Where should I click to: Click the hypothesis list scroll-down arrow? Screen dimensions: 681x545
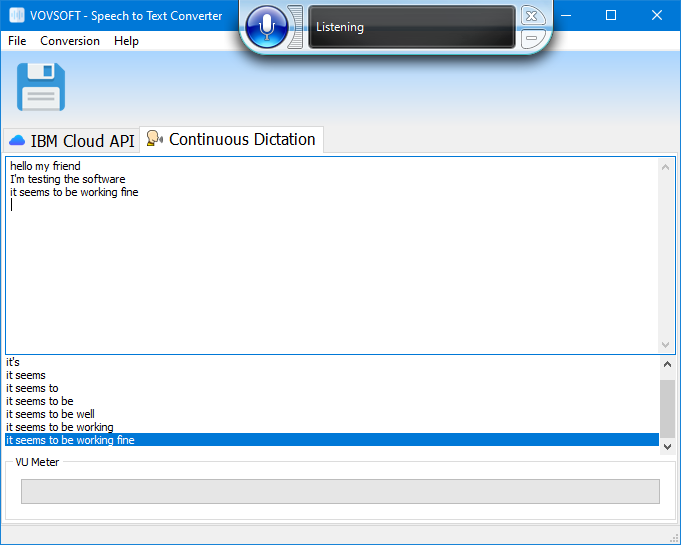[x=668, y=446]
